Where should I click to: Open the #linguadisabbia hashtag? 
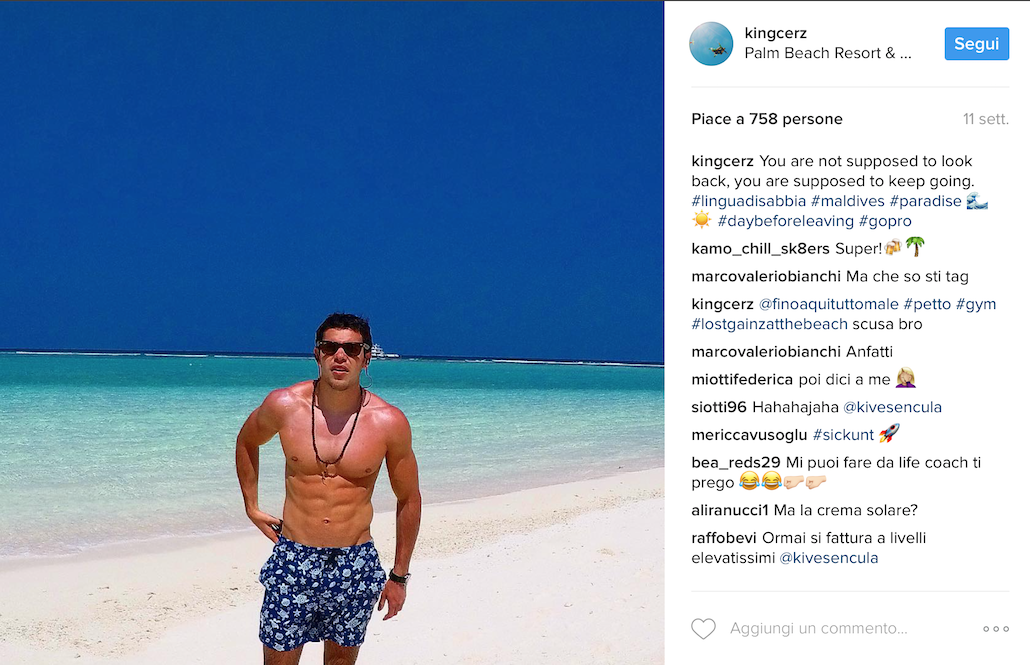click(x=748, y=201)
